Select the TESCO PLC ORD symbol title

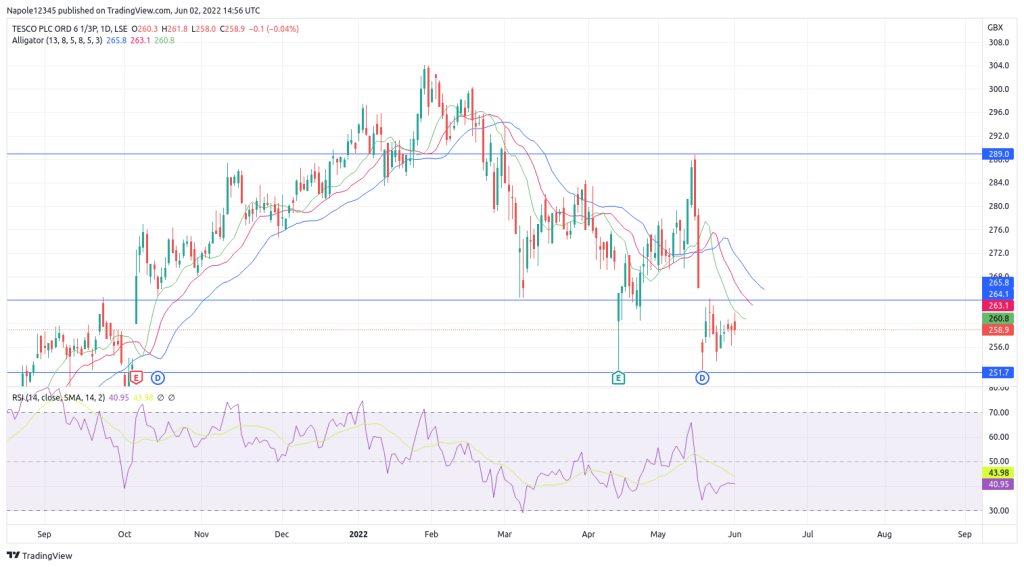coord(70,29)
